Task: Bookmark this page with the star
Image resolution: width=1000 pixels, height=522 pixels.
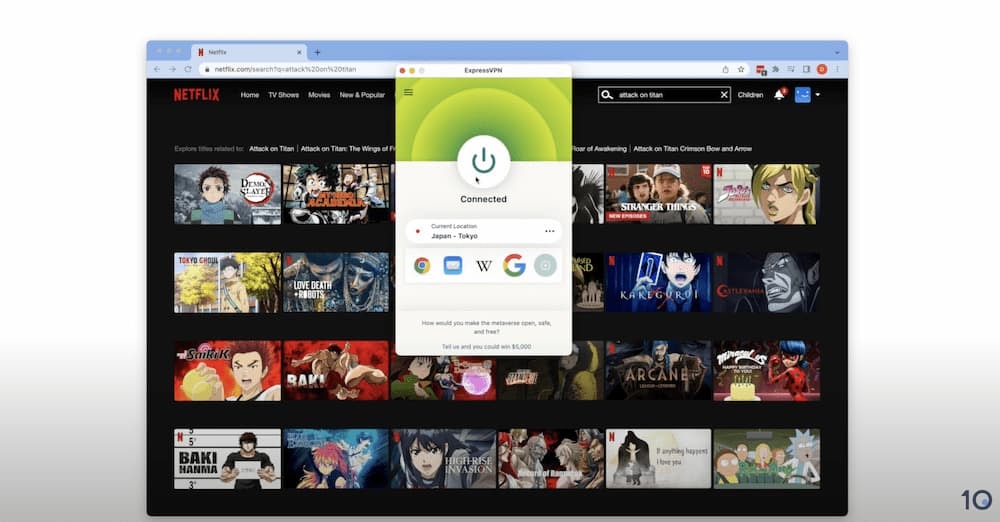Action: 740,69
